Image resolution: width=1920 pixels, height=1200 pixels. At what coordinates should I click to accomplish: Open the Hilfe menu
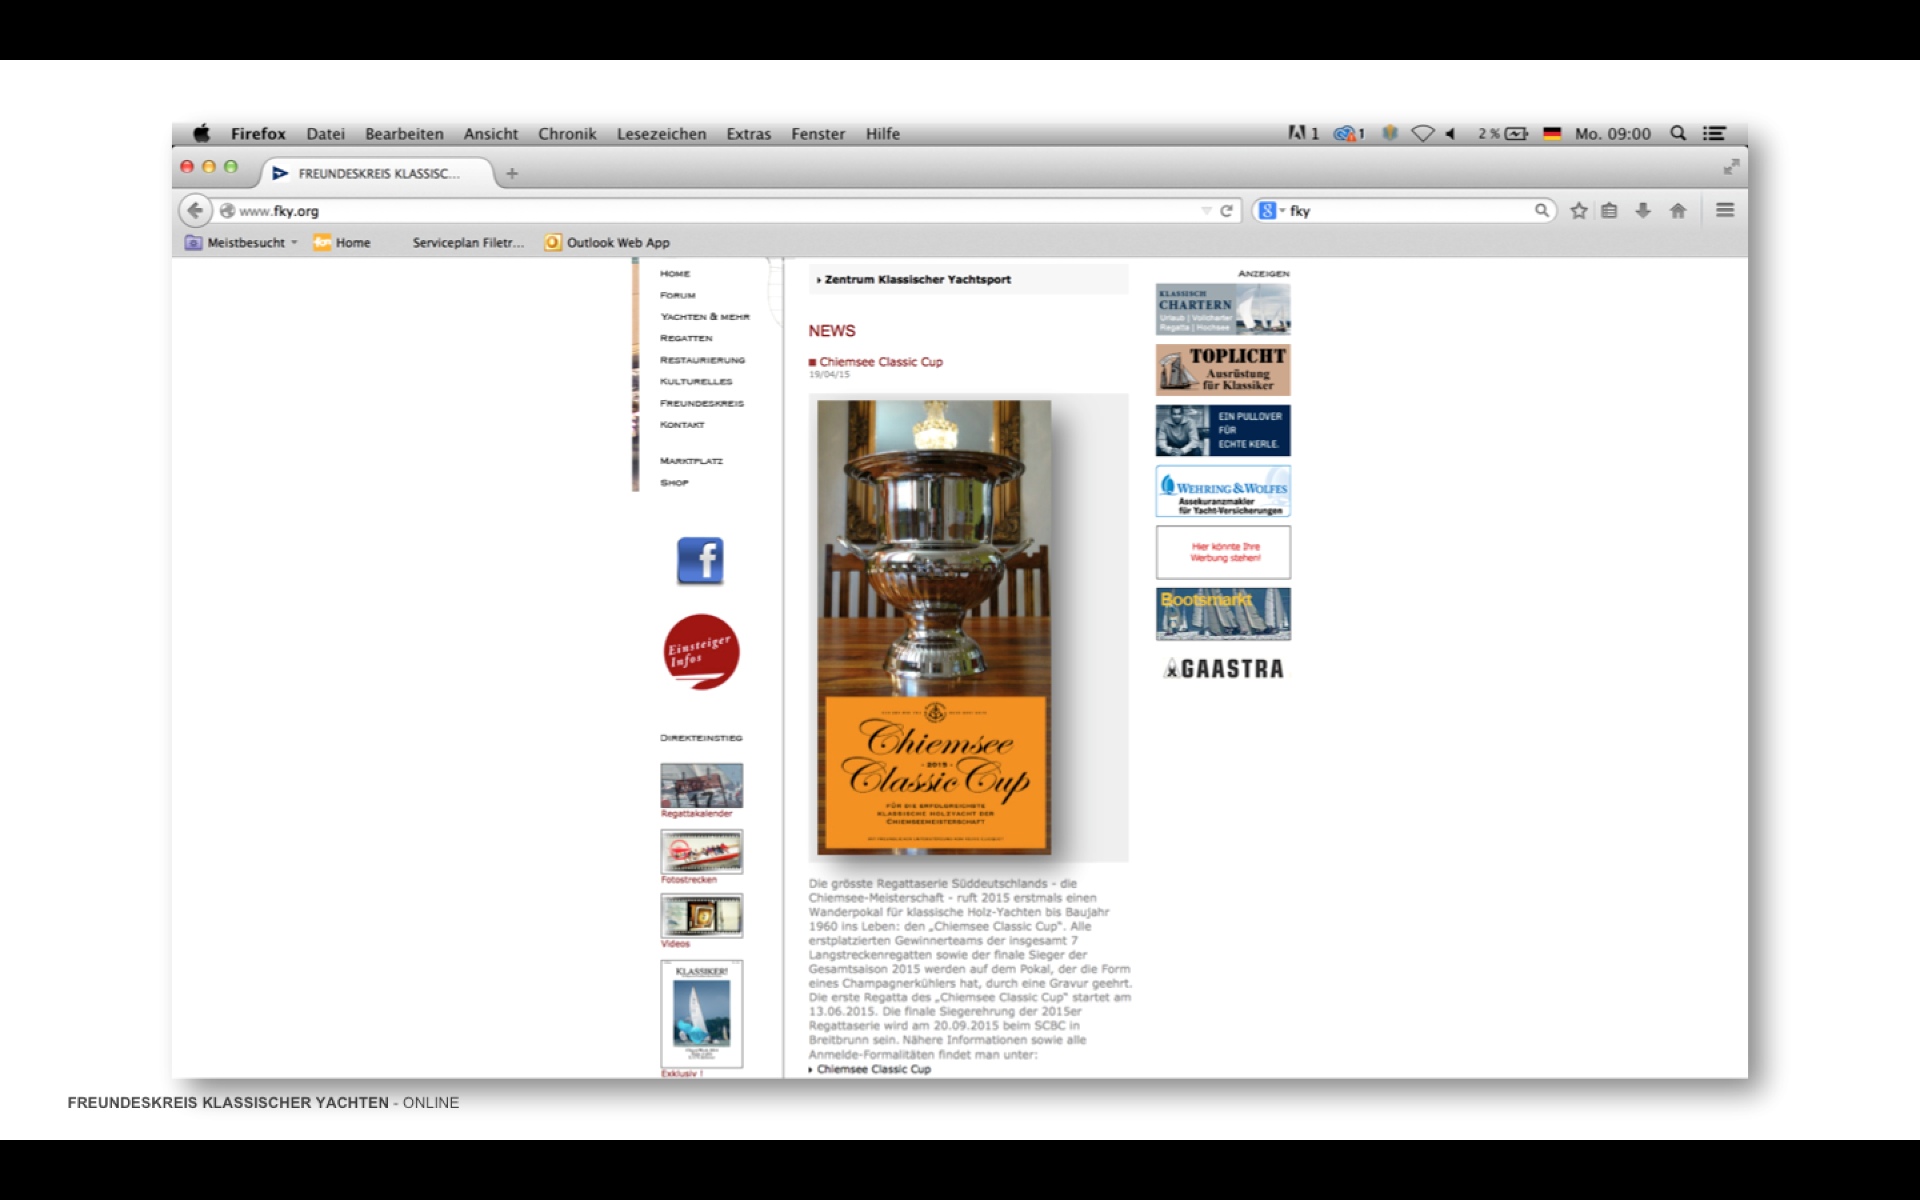pyautogui.click(x=882, y=134)
